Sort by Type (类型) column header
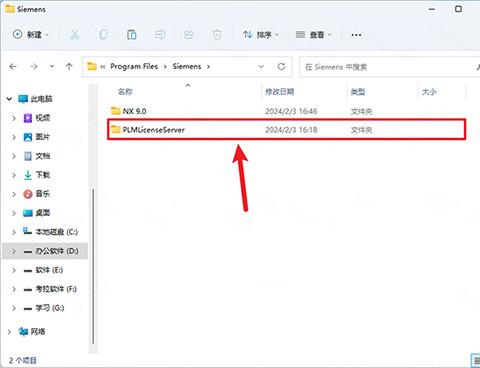Screen dimensions: 480x368 (358, 92)
